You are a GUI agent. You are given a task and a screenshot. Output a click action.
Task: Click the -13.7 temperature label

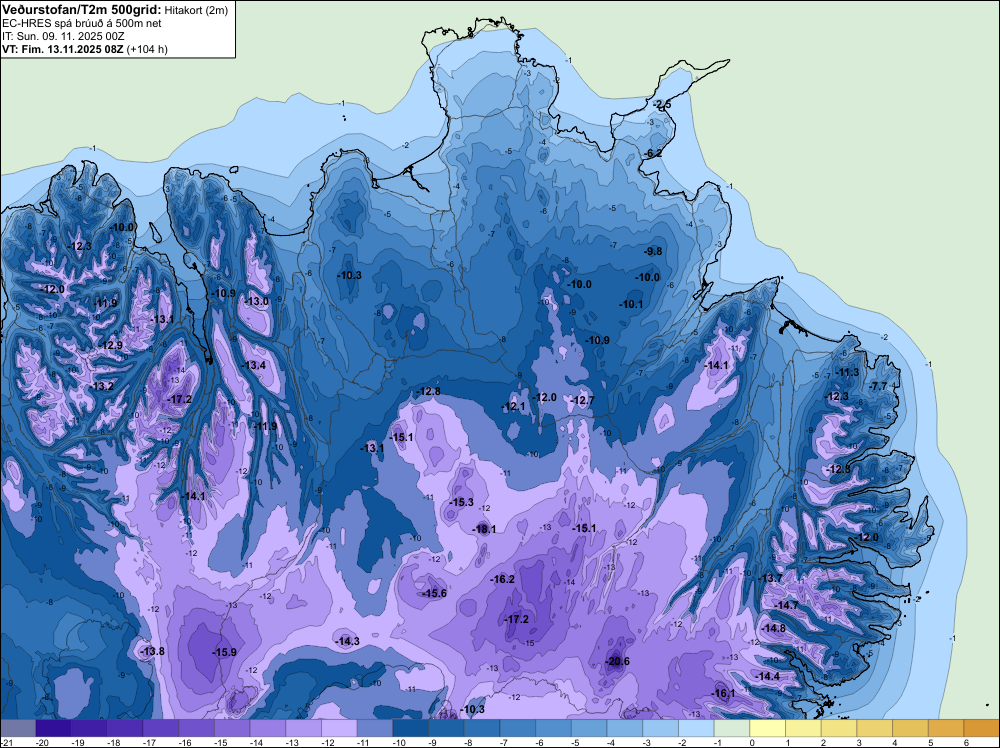[x=770, y=578]
